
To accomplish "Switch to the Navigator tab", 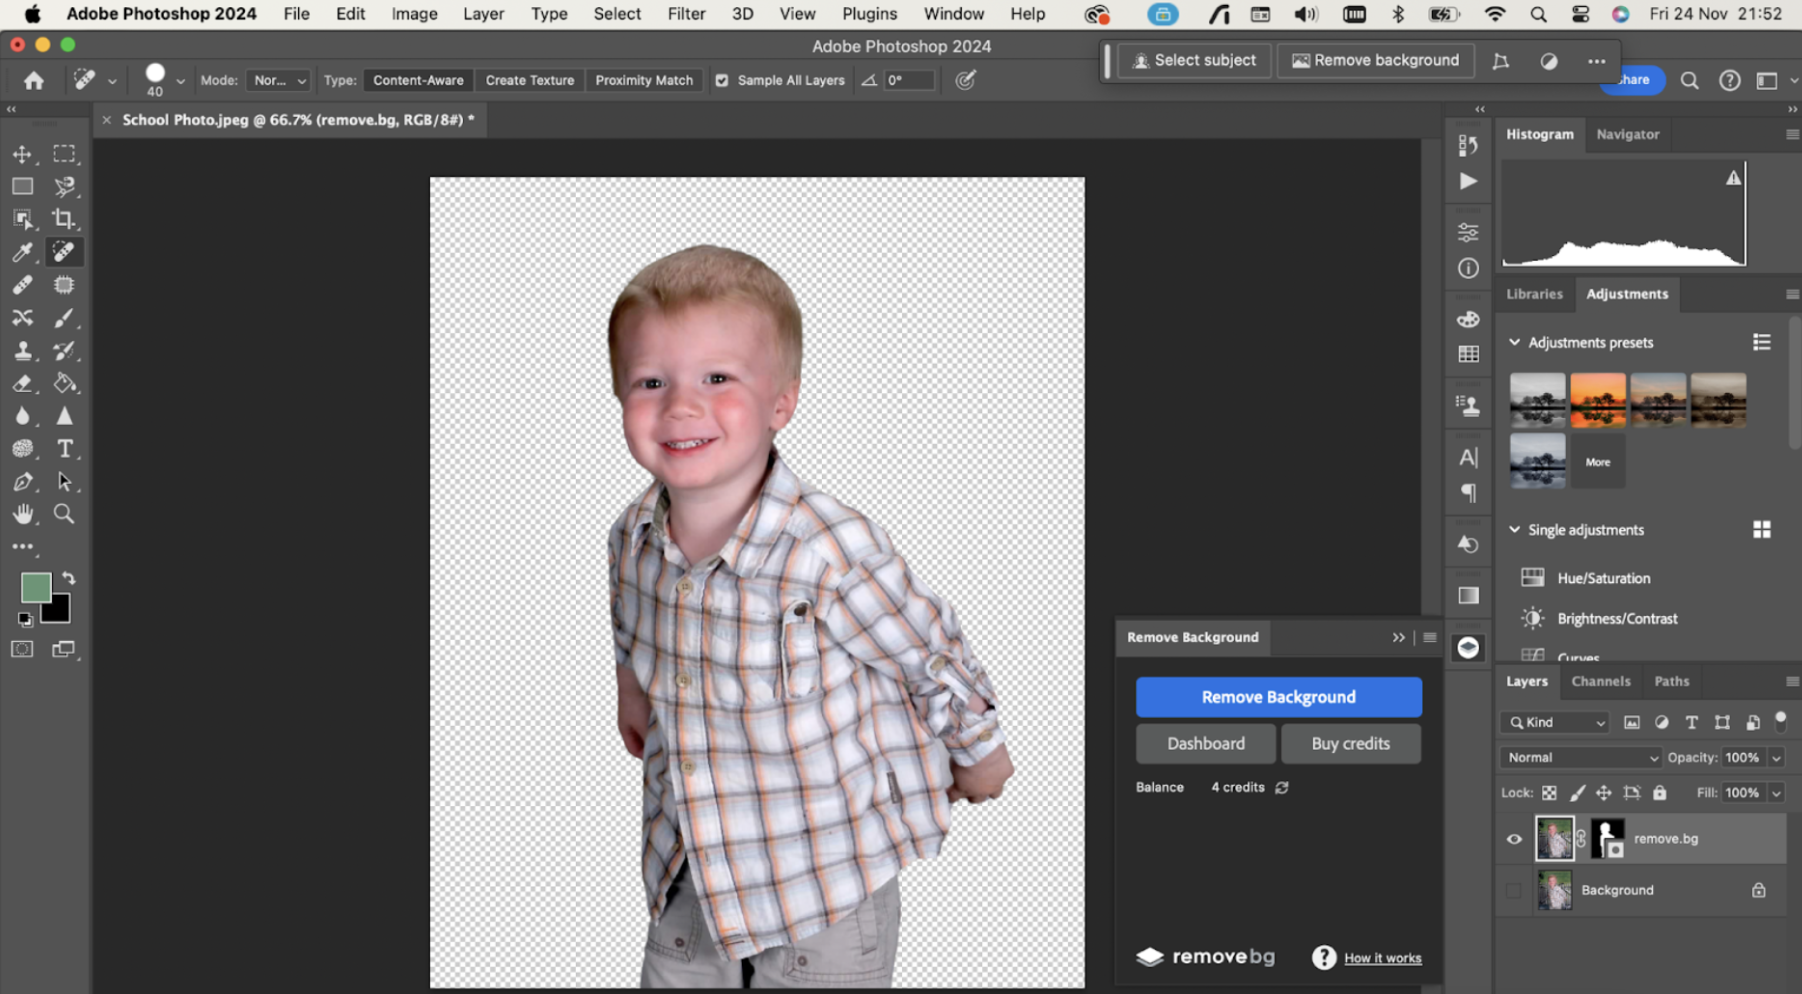I will click(1627, 134).
